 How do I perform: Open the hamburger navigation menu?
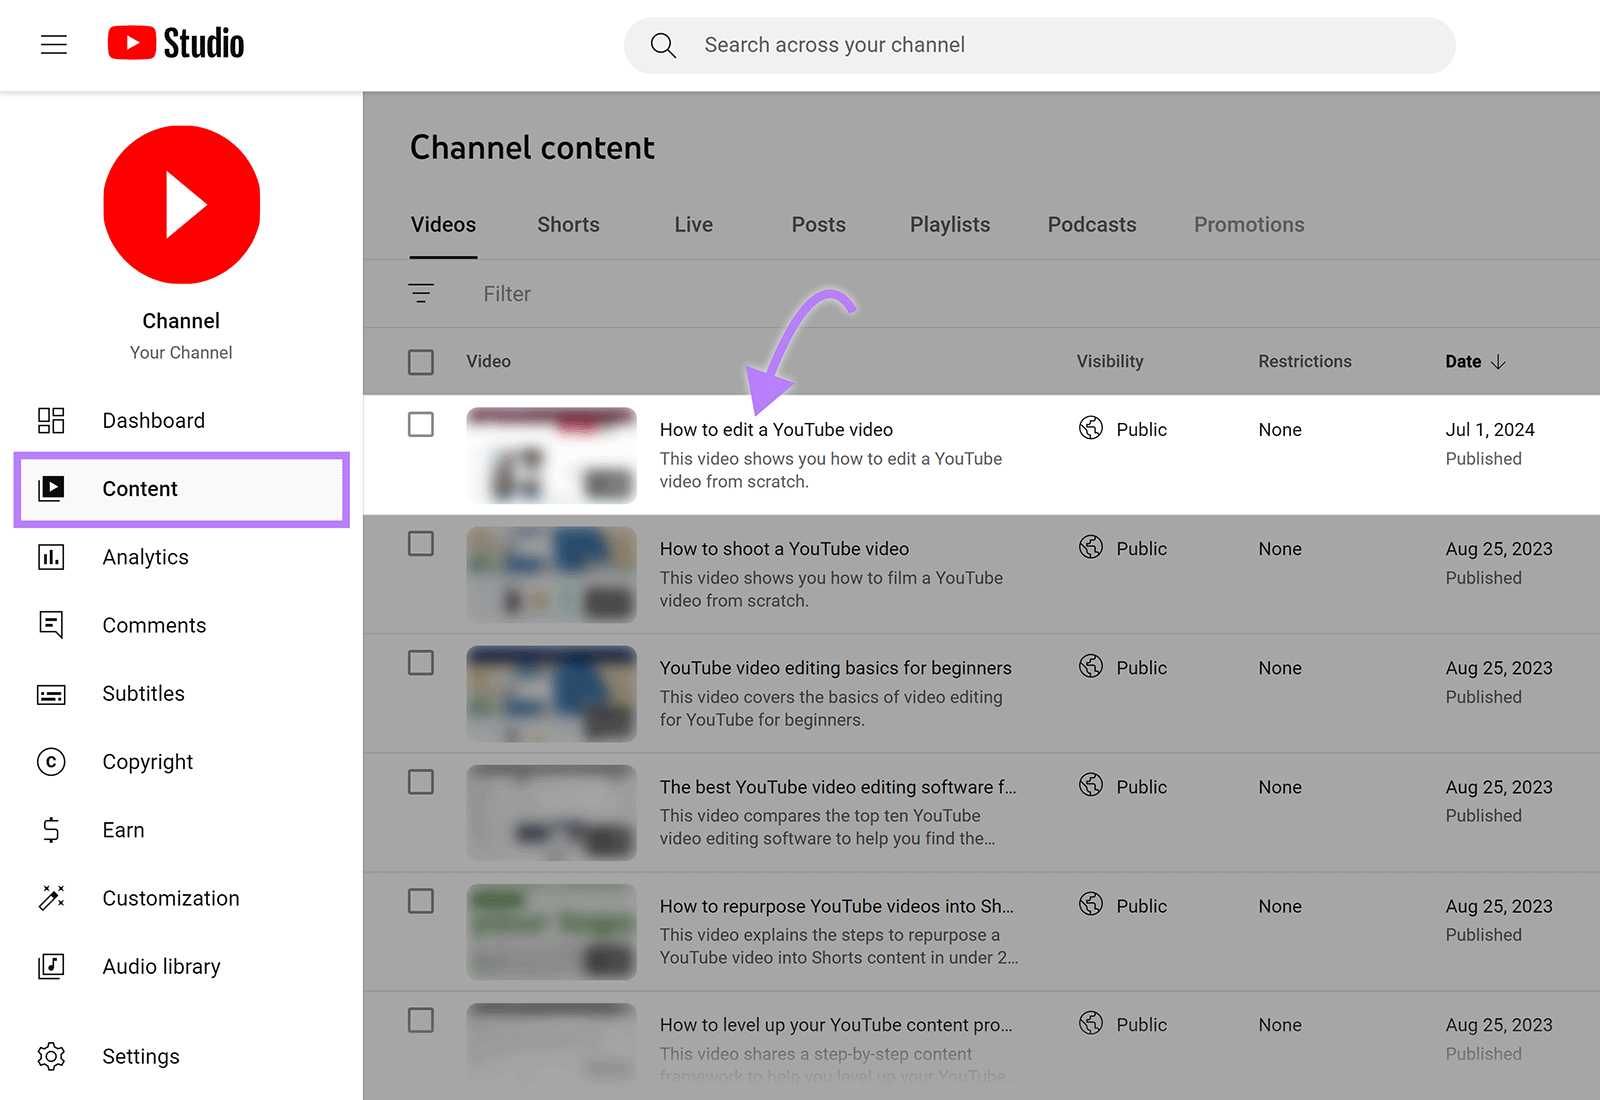[x=54, y=45]
